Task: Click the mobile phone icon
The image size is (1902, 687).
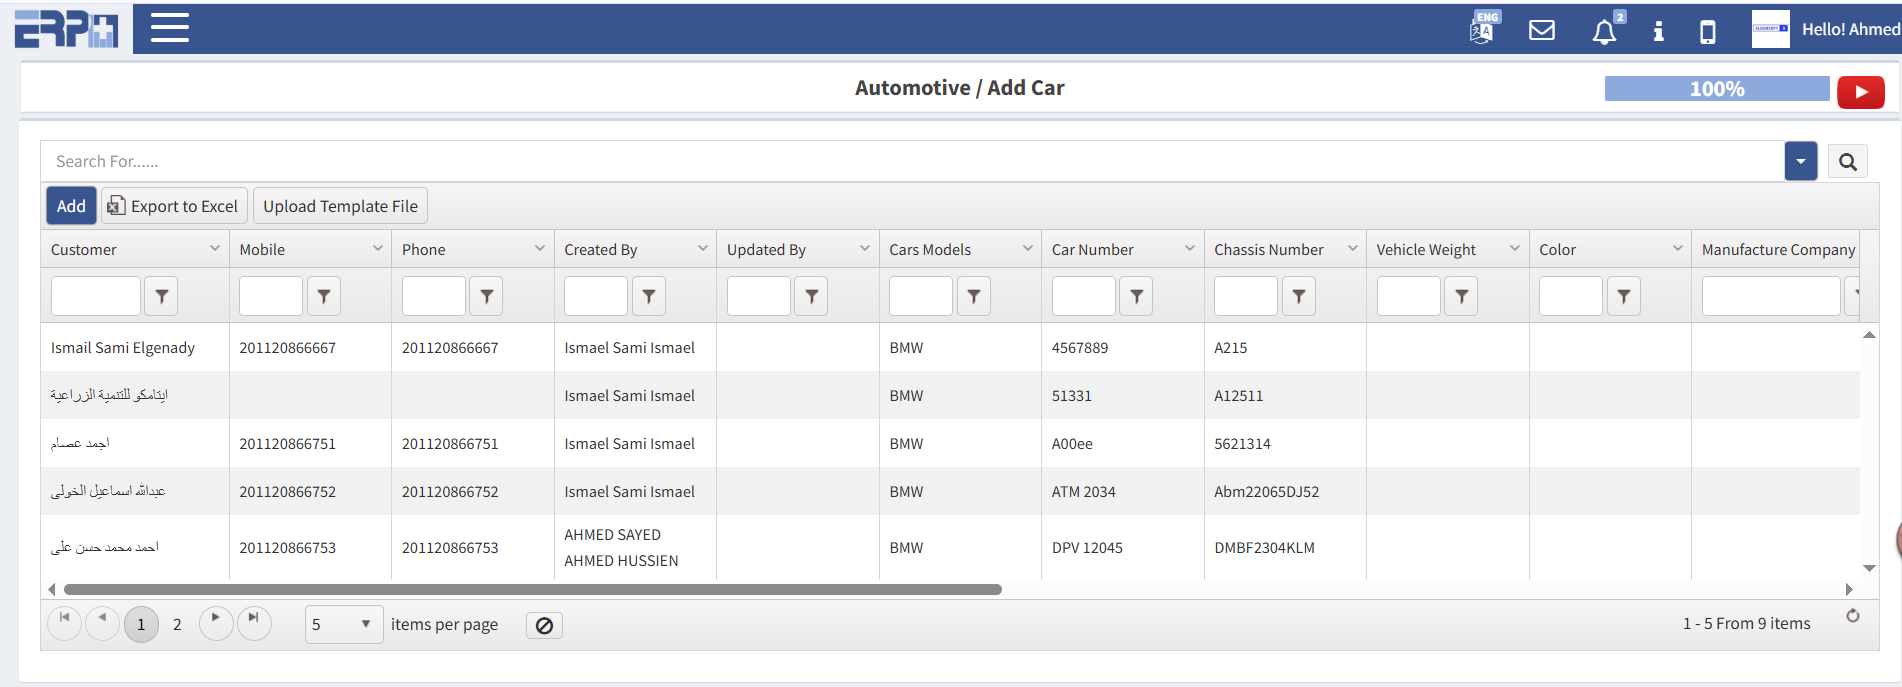Action: (x=1708, y=32)
